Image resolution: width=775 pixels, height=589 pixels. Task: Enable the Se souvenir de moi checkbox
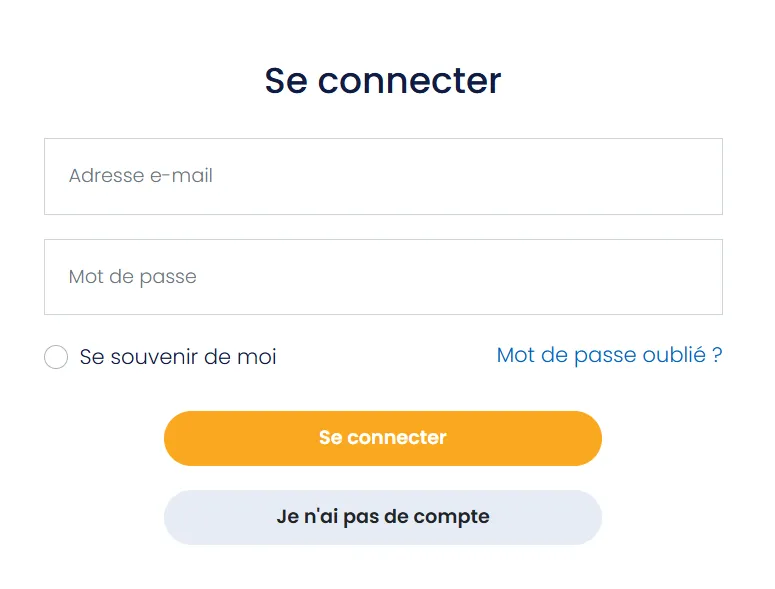(x=56, y=357)
